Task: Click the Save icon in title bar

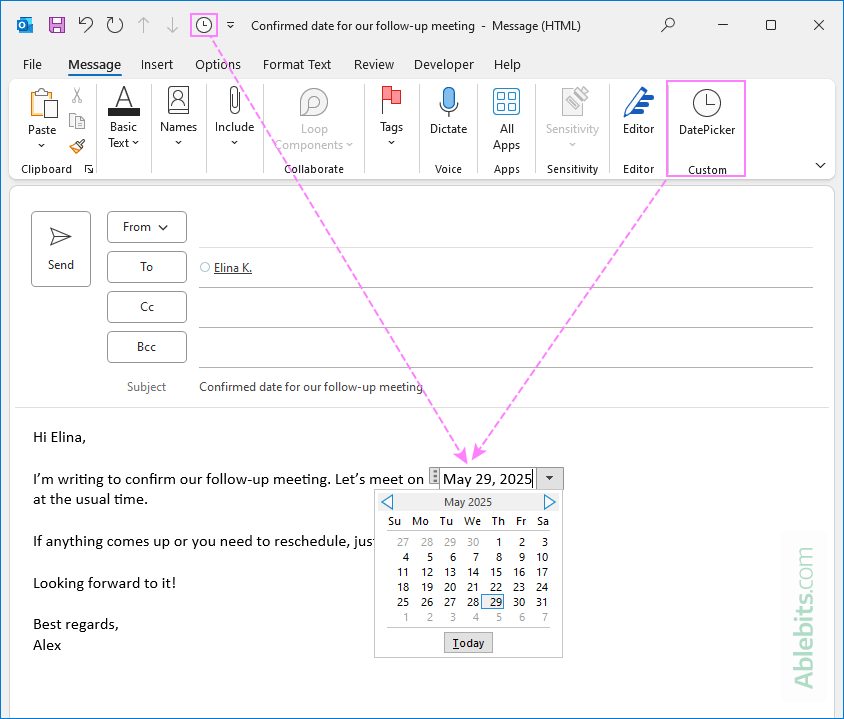Action: 57,25
